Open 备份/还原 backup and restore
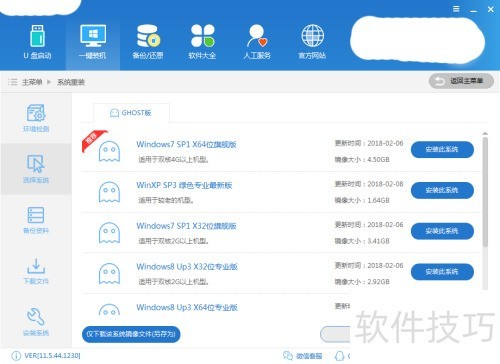 148,42
